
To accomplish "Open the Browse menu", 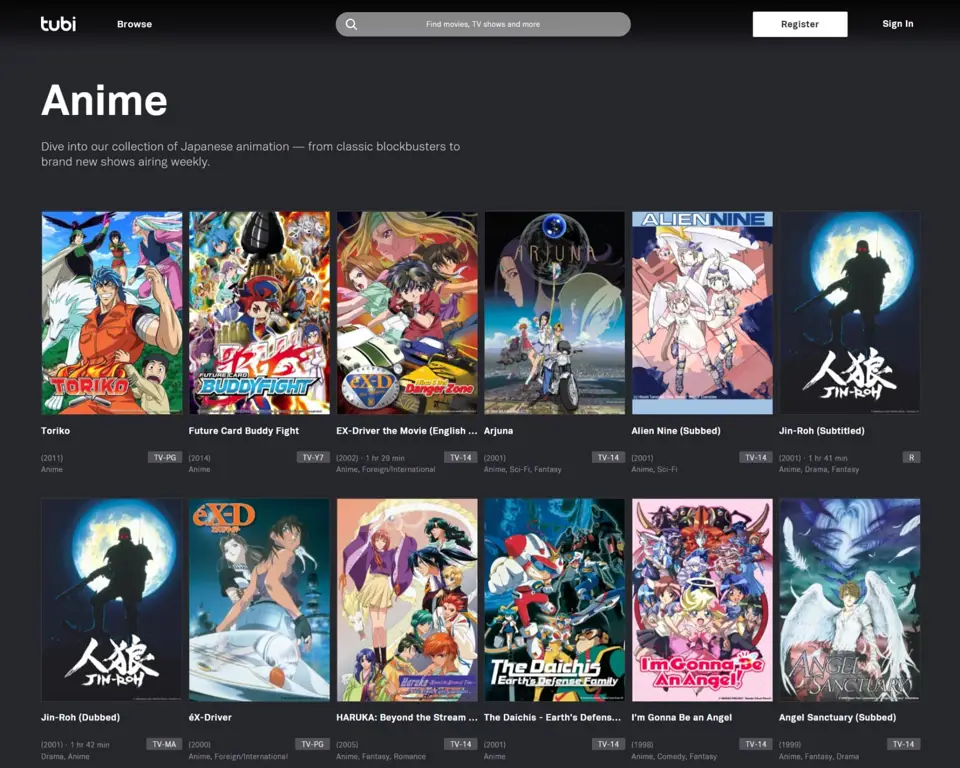I will coord(135,24).
